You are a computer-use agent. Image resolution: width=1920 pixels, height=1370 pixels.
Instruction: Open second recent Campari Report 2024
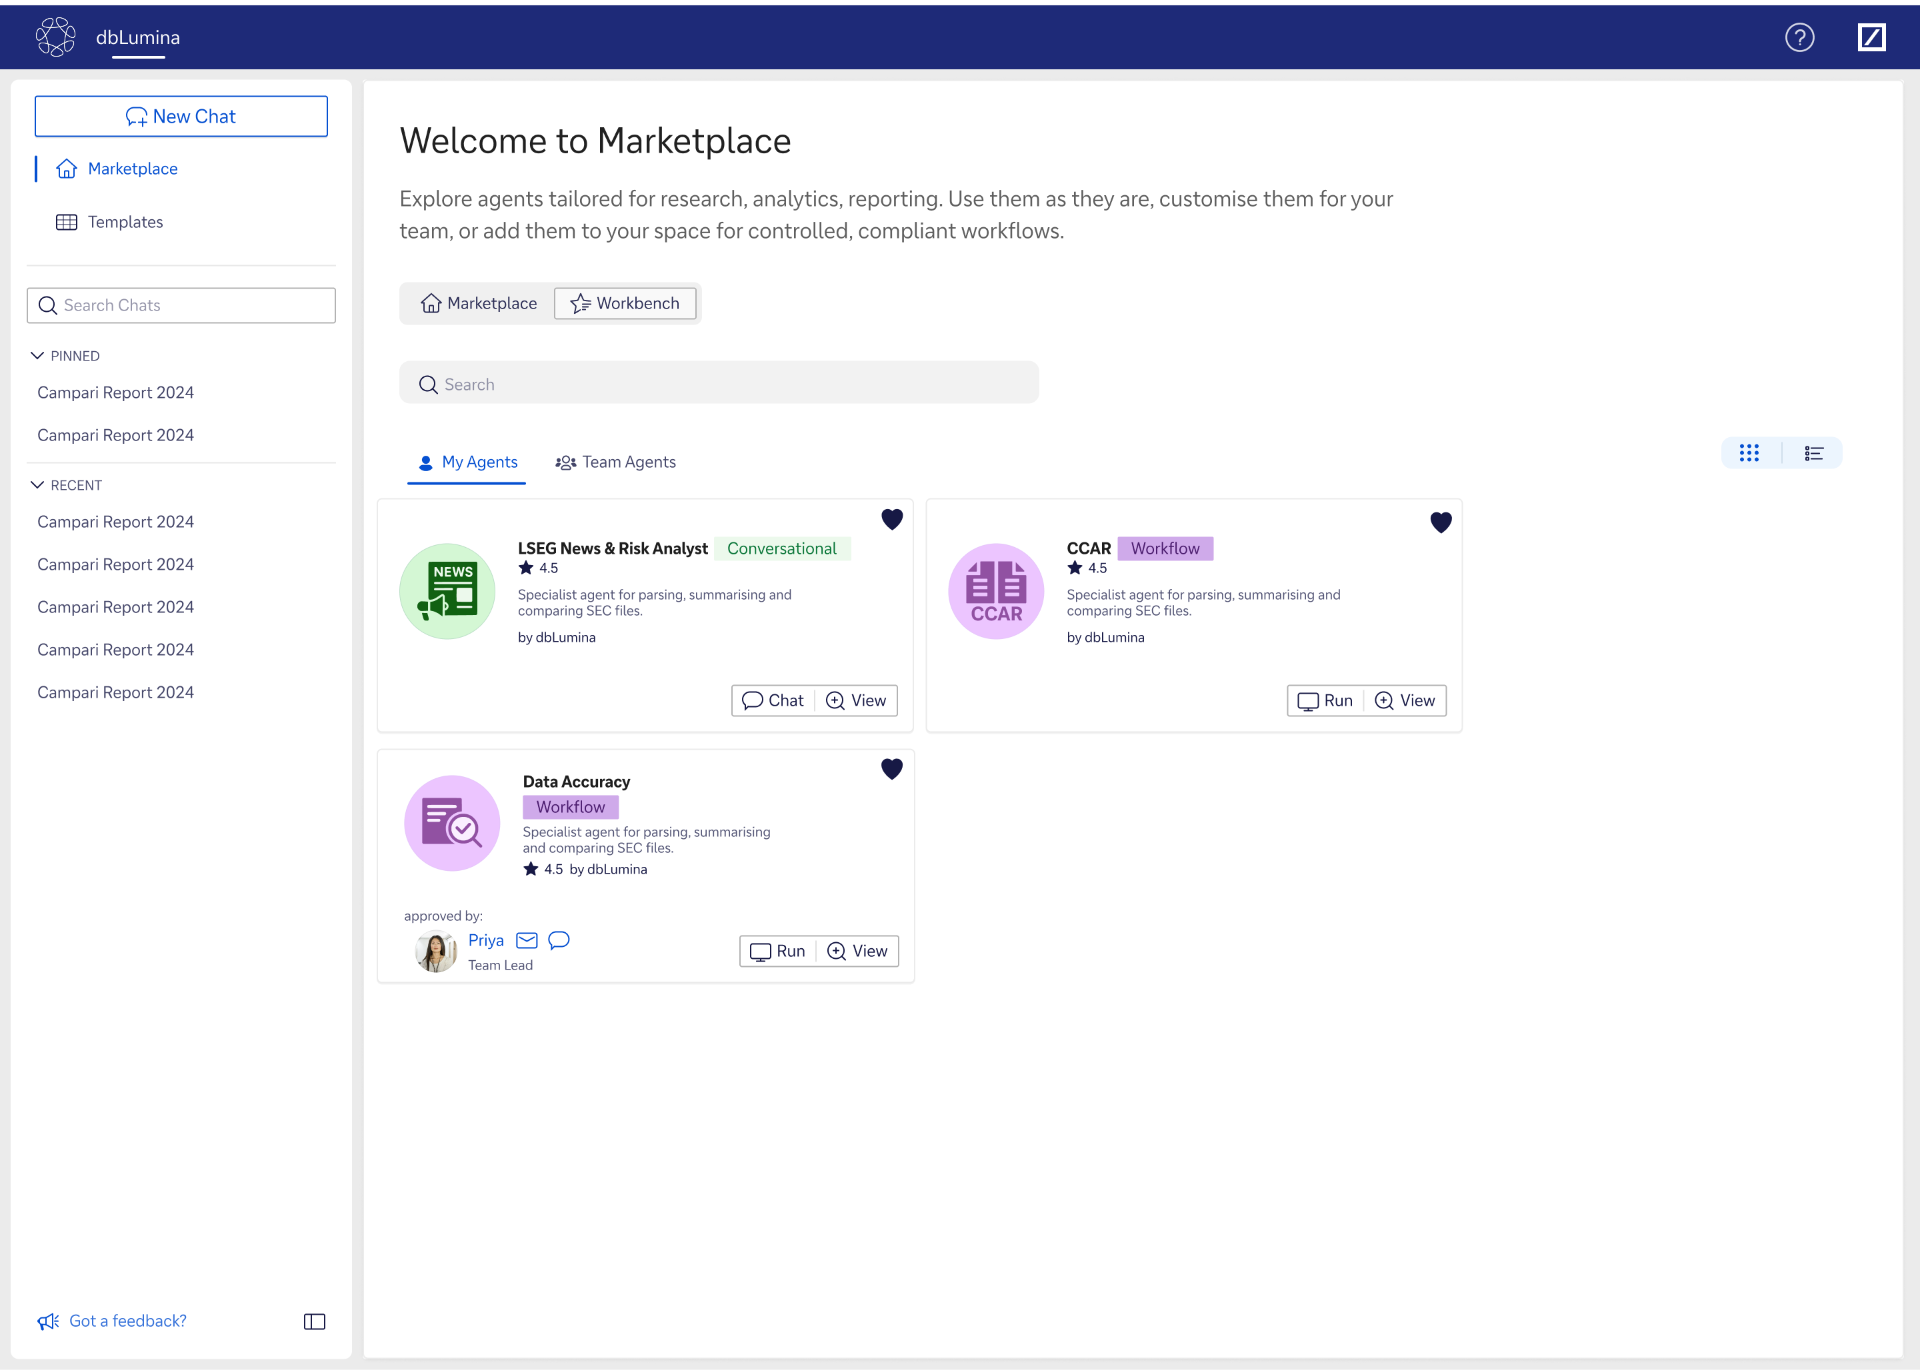115,565
